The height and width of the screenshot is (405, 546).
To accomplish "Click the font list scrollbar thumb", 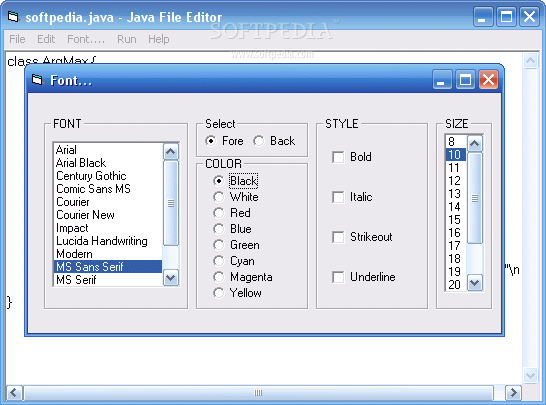I will click(171, 203).
